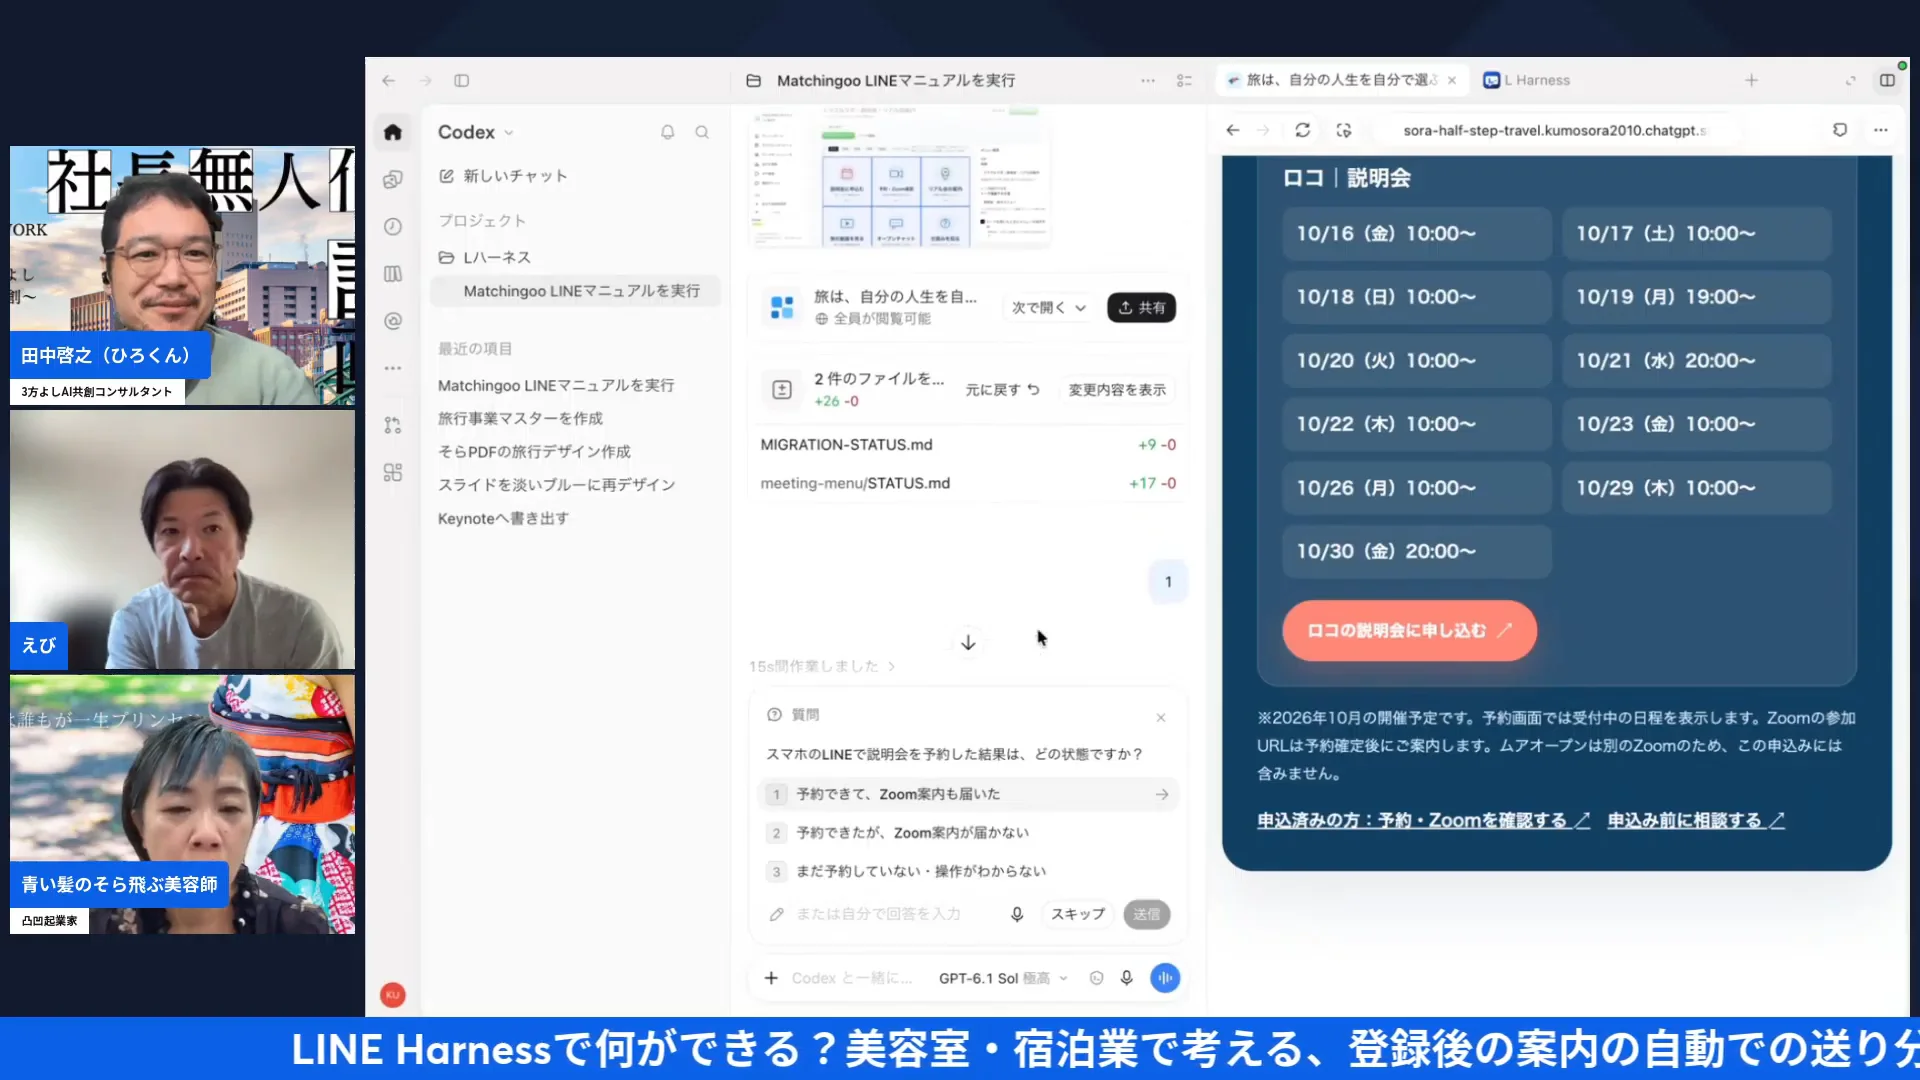This screenshot has height=1080, width=1920.
Task: Open the thread options three-dots menu
Action: point(1148,80)
